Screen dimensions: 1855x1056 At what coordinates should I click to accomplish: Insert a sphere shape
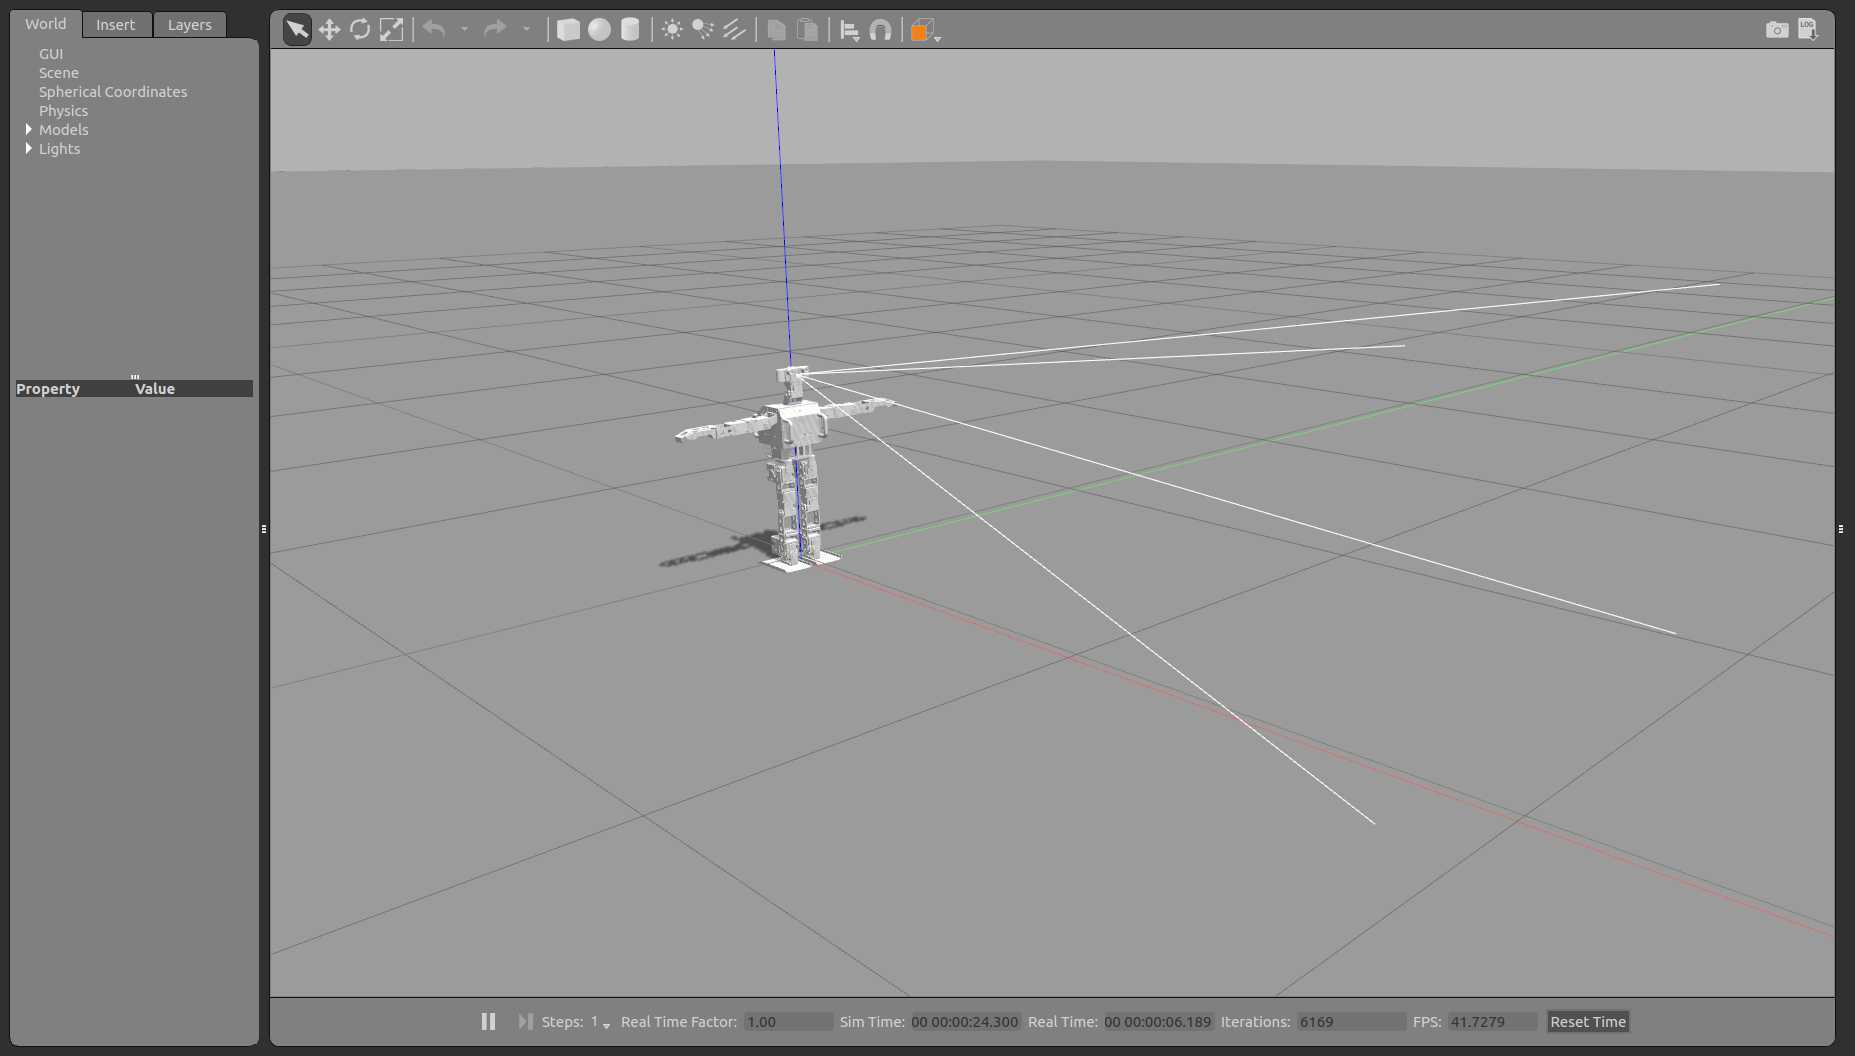click(x=599, y=30)
